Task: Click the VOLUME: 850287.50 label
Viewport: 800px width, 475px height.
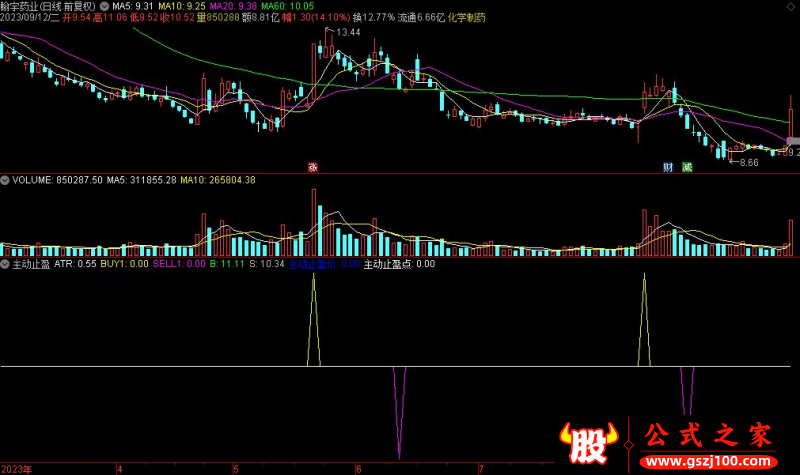Action: [x=57, y=180]
